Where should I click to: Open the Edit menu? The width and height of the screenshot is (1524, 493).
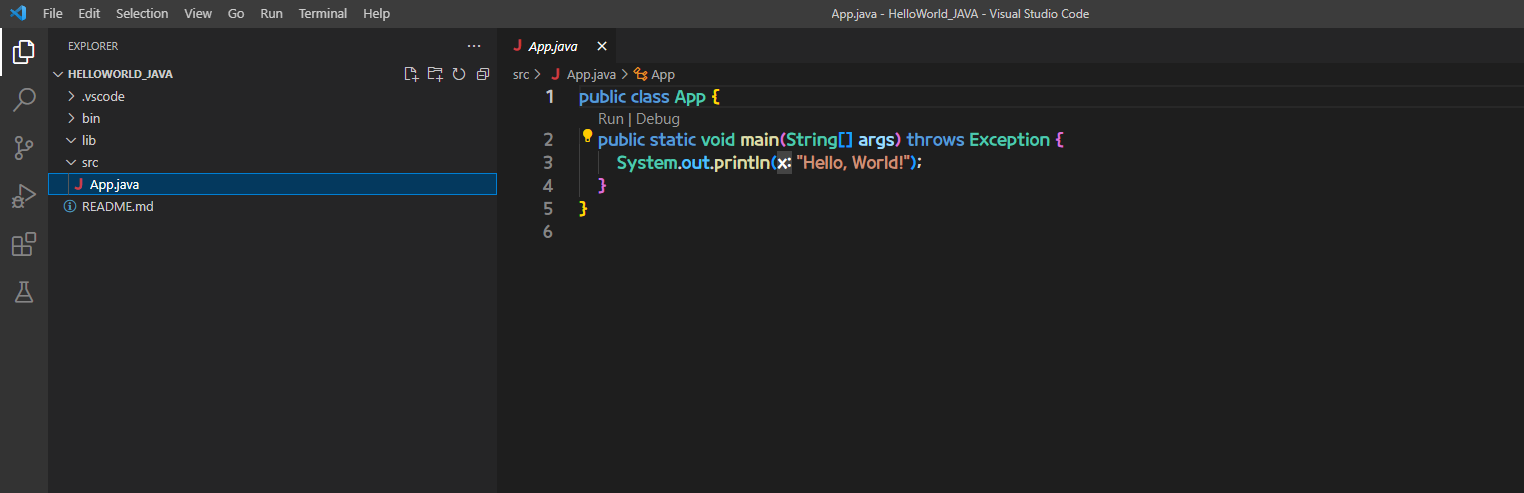(89, 14)
